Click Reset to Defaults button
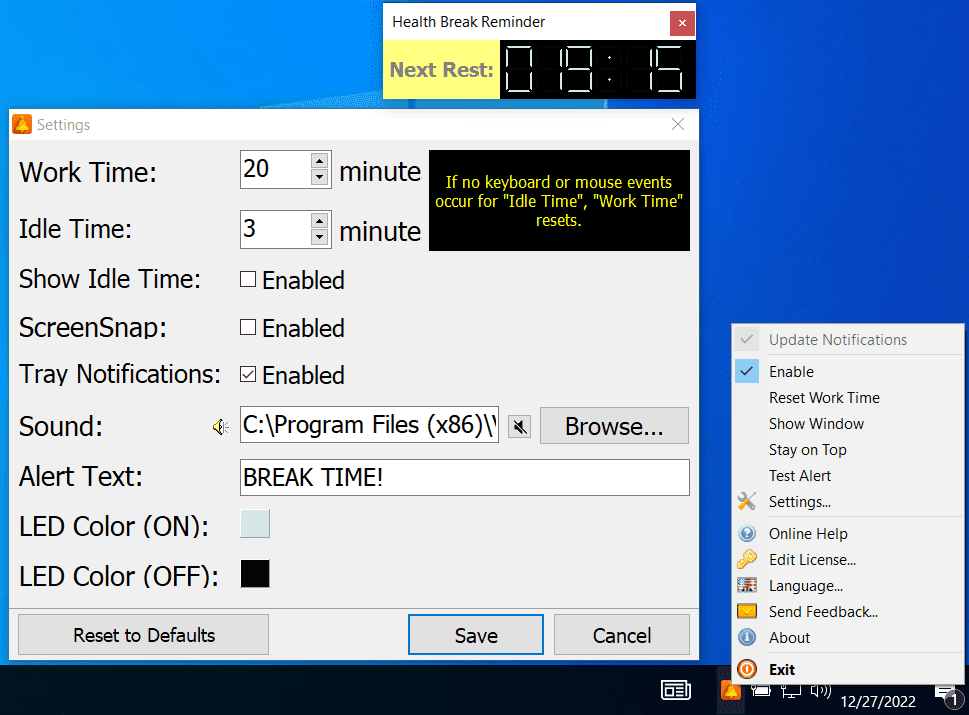The image size is (969, 715). [143, 635]
